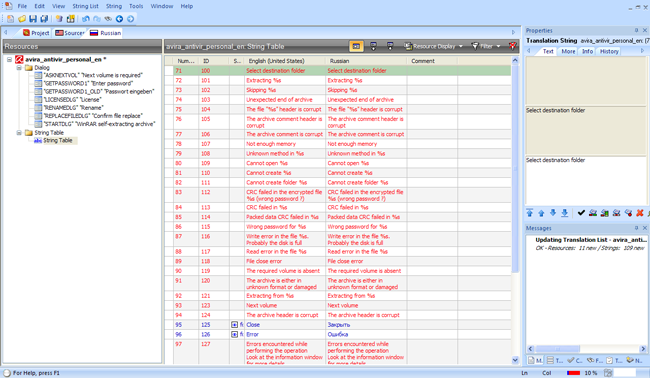
Task: Click the Messages scroll right arrow
Action: [x=643, y=349]
